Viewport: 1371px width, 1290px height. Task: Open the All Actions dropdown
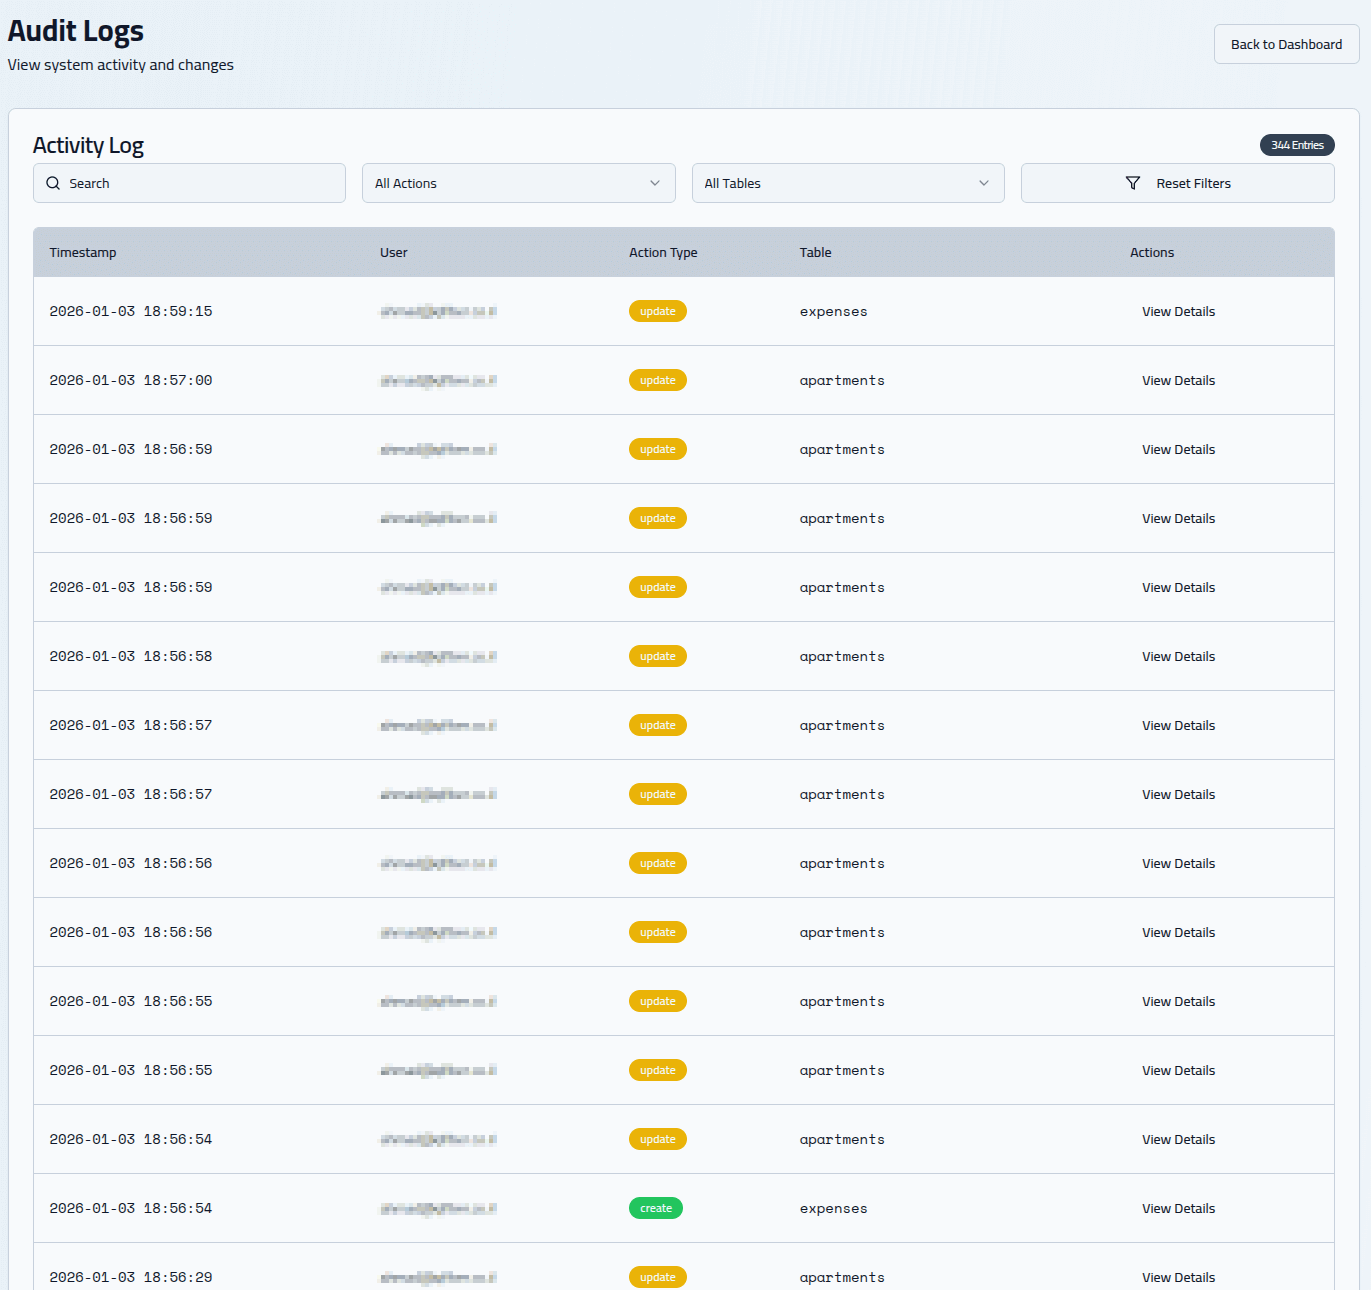coord(518,183)
